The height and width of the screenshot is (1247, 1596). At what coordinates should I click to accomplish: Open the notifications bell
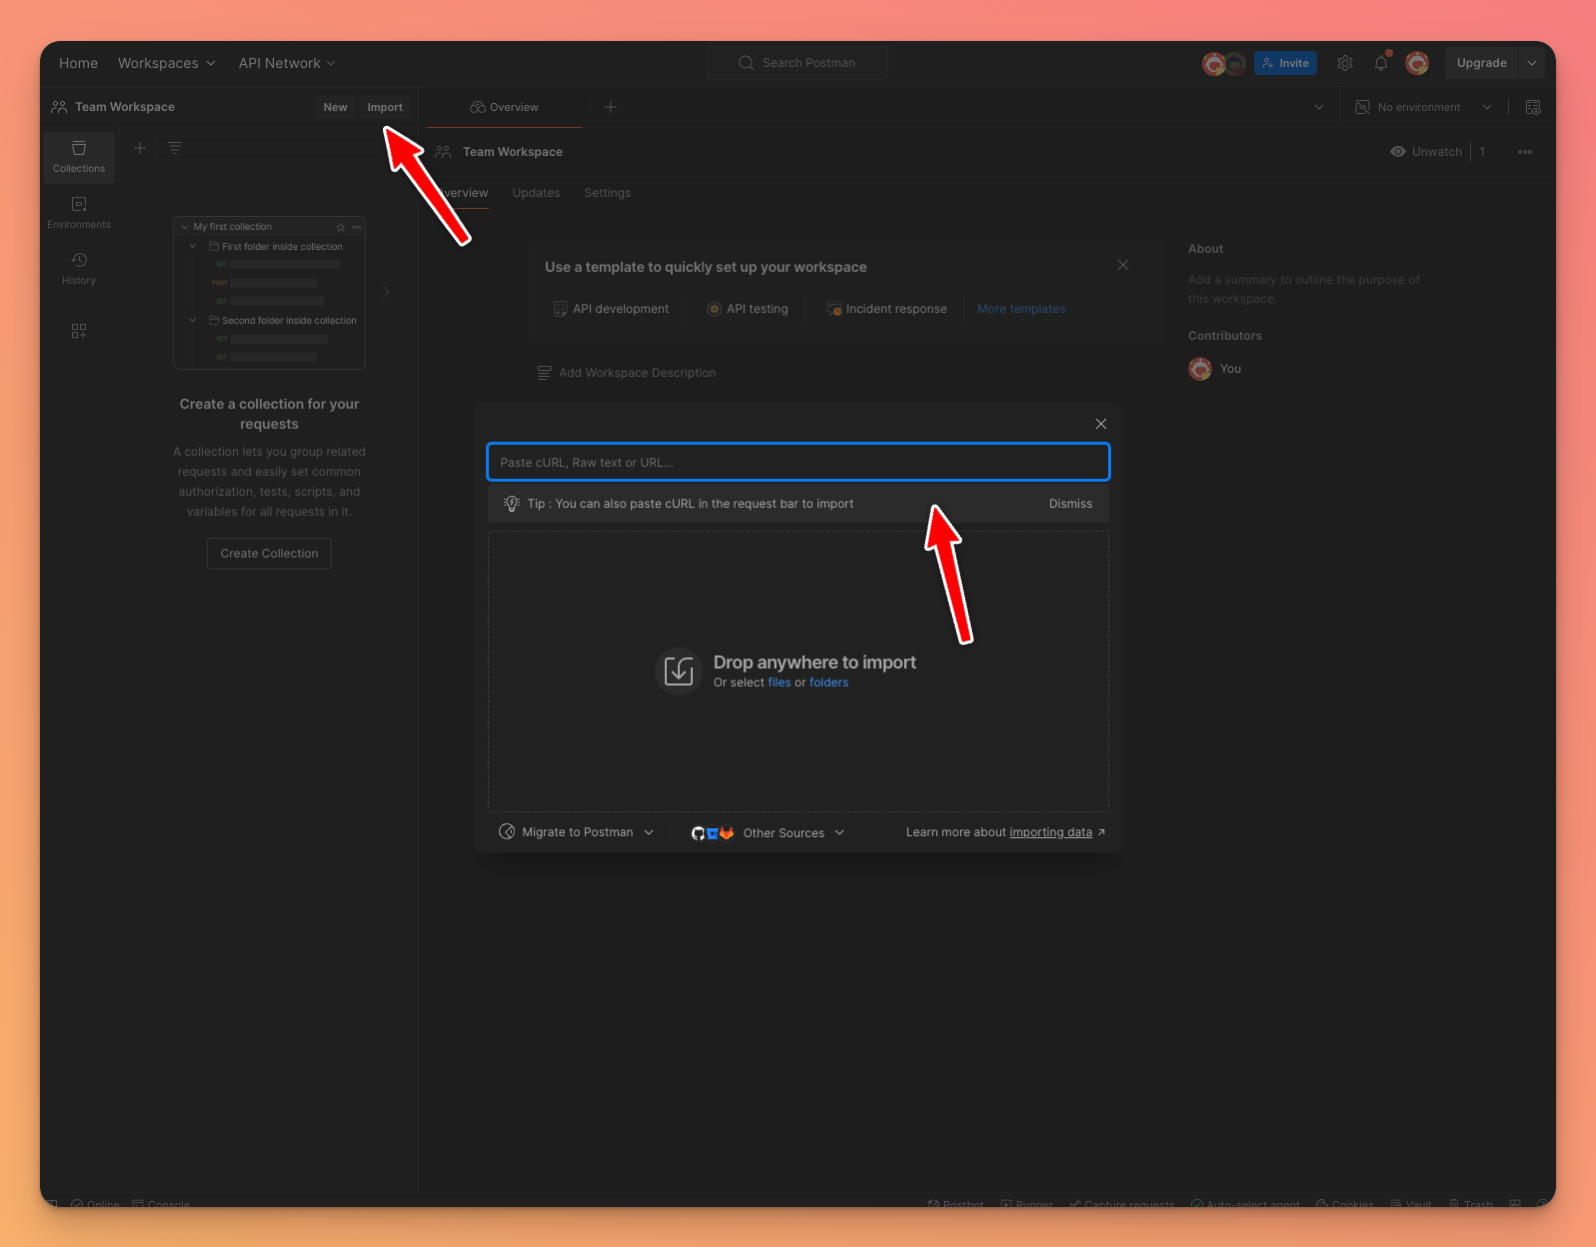coord(1381,63)
